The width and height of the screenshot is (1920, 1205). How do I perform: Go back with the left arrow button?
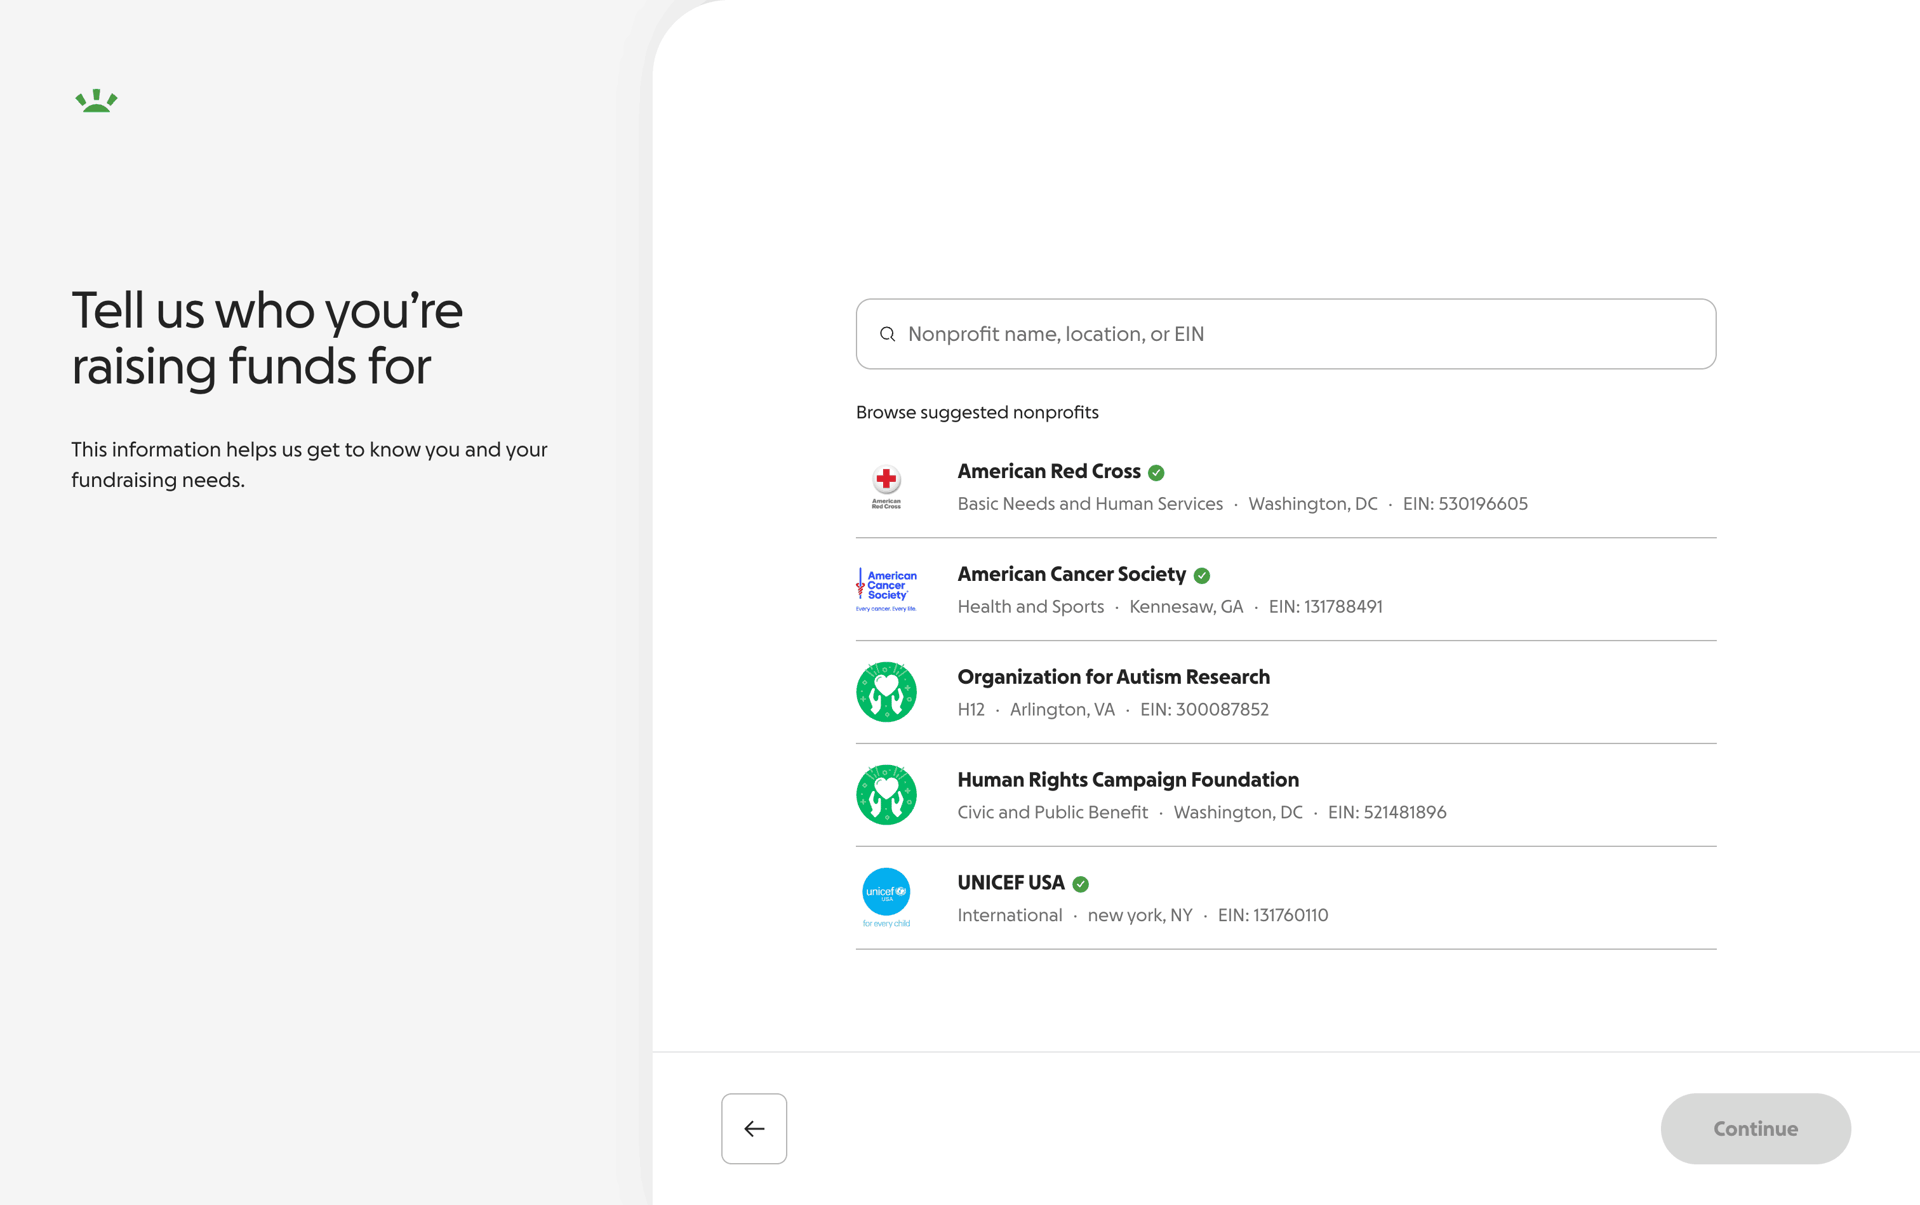click(x=754, y=1128)
